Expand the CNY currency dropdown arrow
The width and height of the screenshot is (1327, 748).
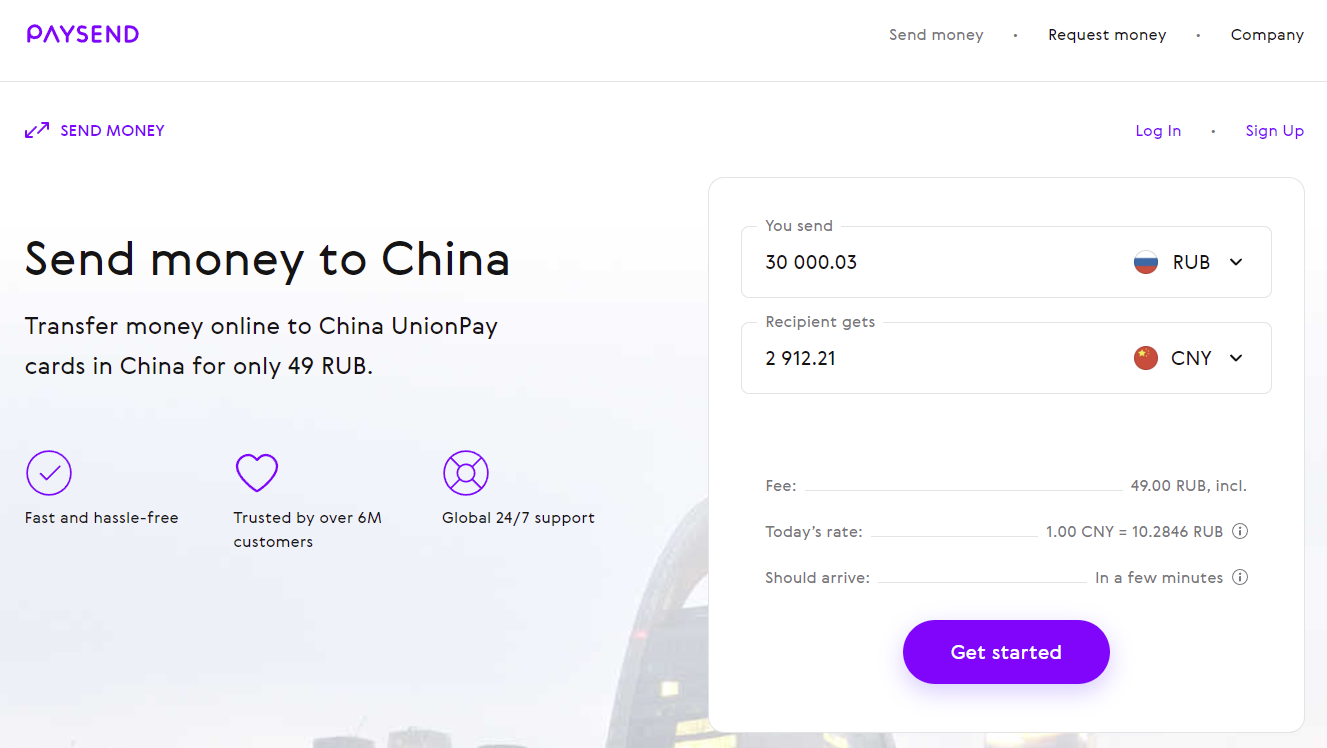click(1236, 358)
